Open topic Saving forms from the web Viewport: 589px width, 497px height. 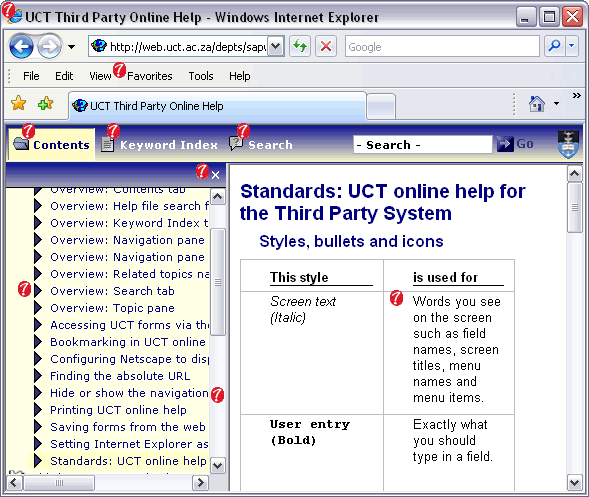(128, 427)
